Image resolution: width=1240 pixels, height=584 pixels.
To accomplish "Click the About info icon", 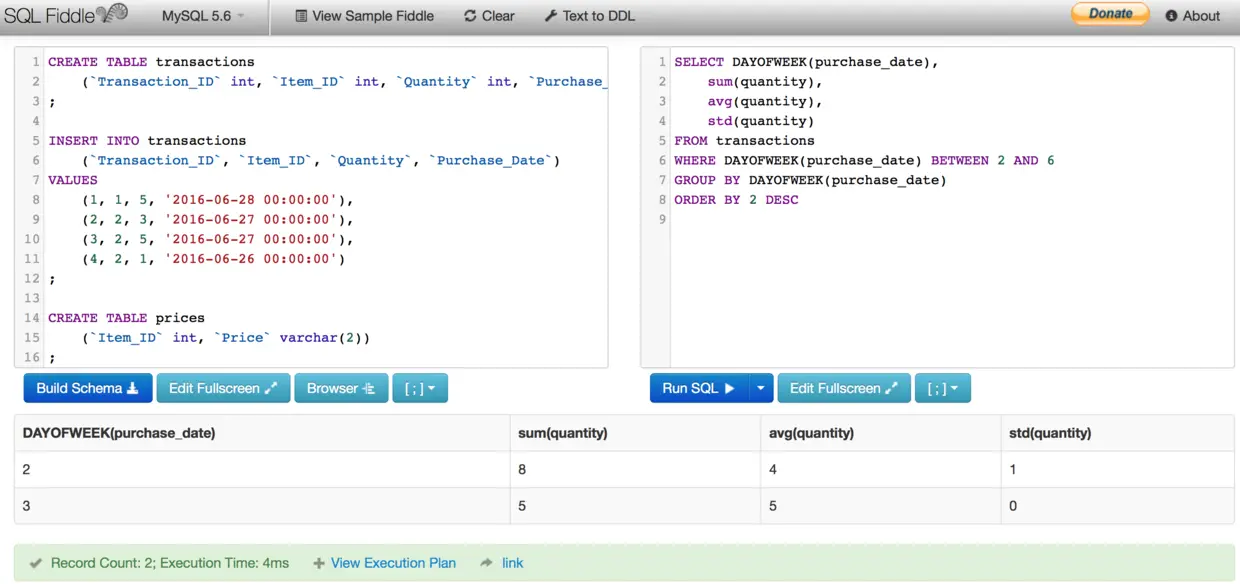I will click(x=1172, y=15).
